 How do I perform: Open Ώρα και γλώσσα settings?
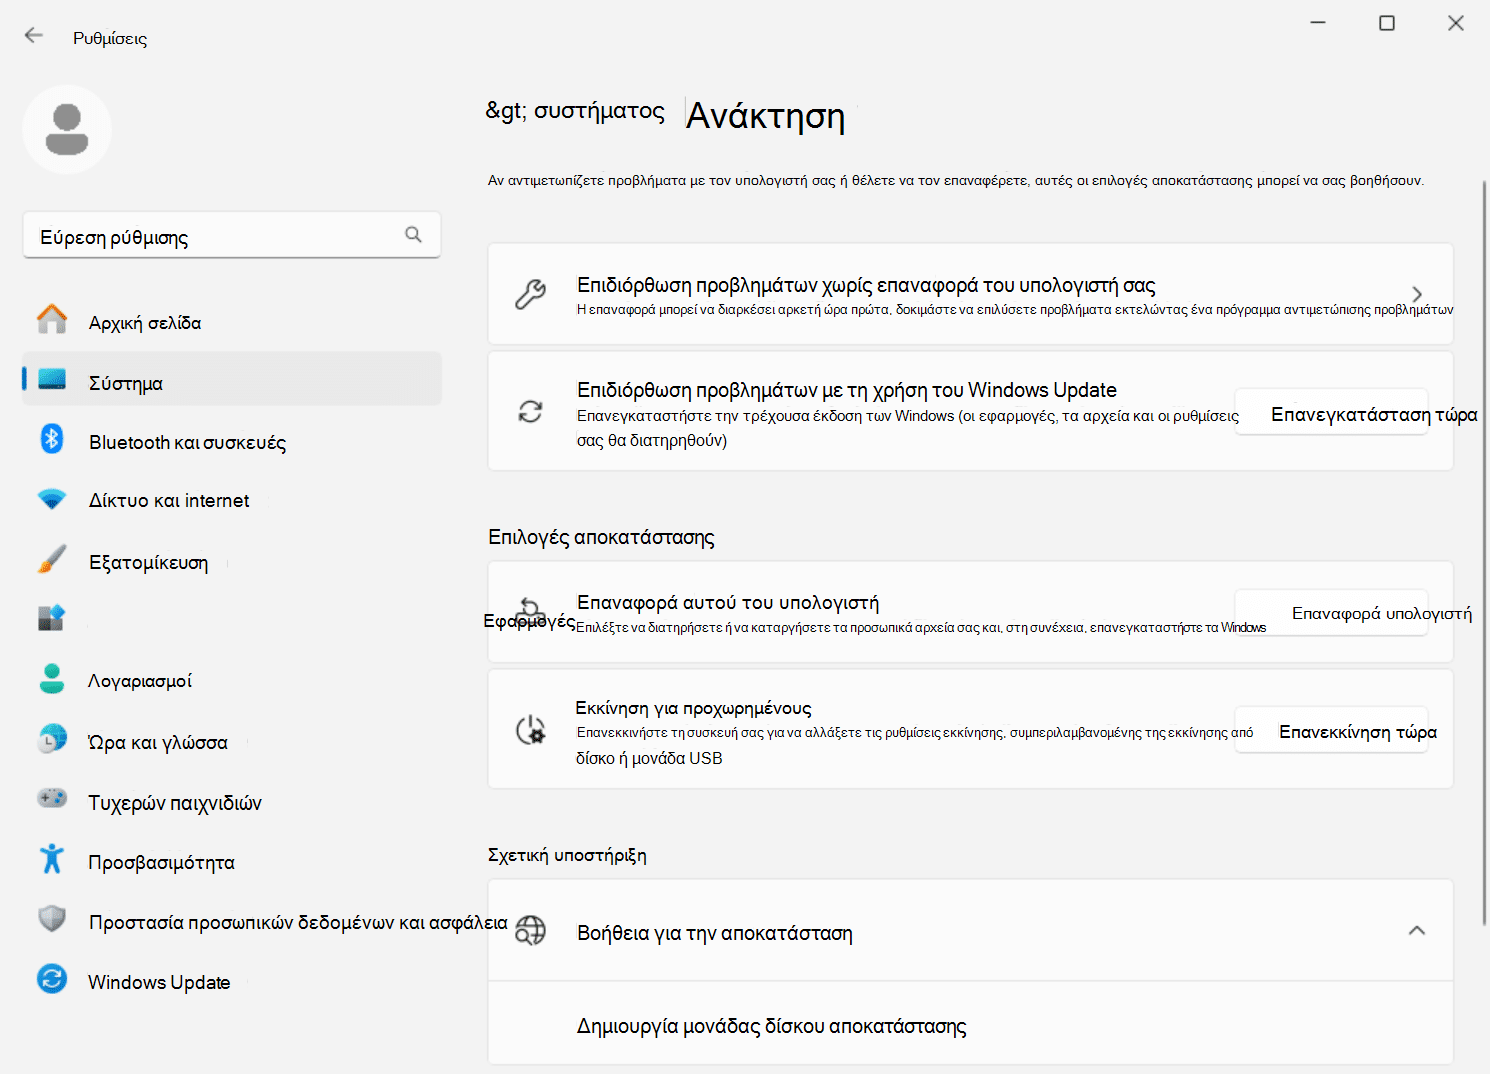pyautogui.click(x=158, y=742)
